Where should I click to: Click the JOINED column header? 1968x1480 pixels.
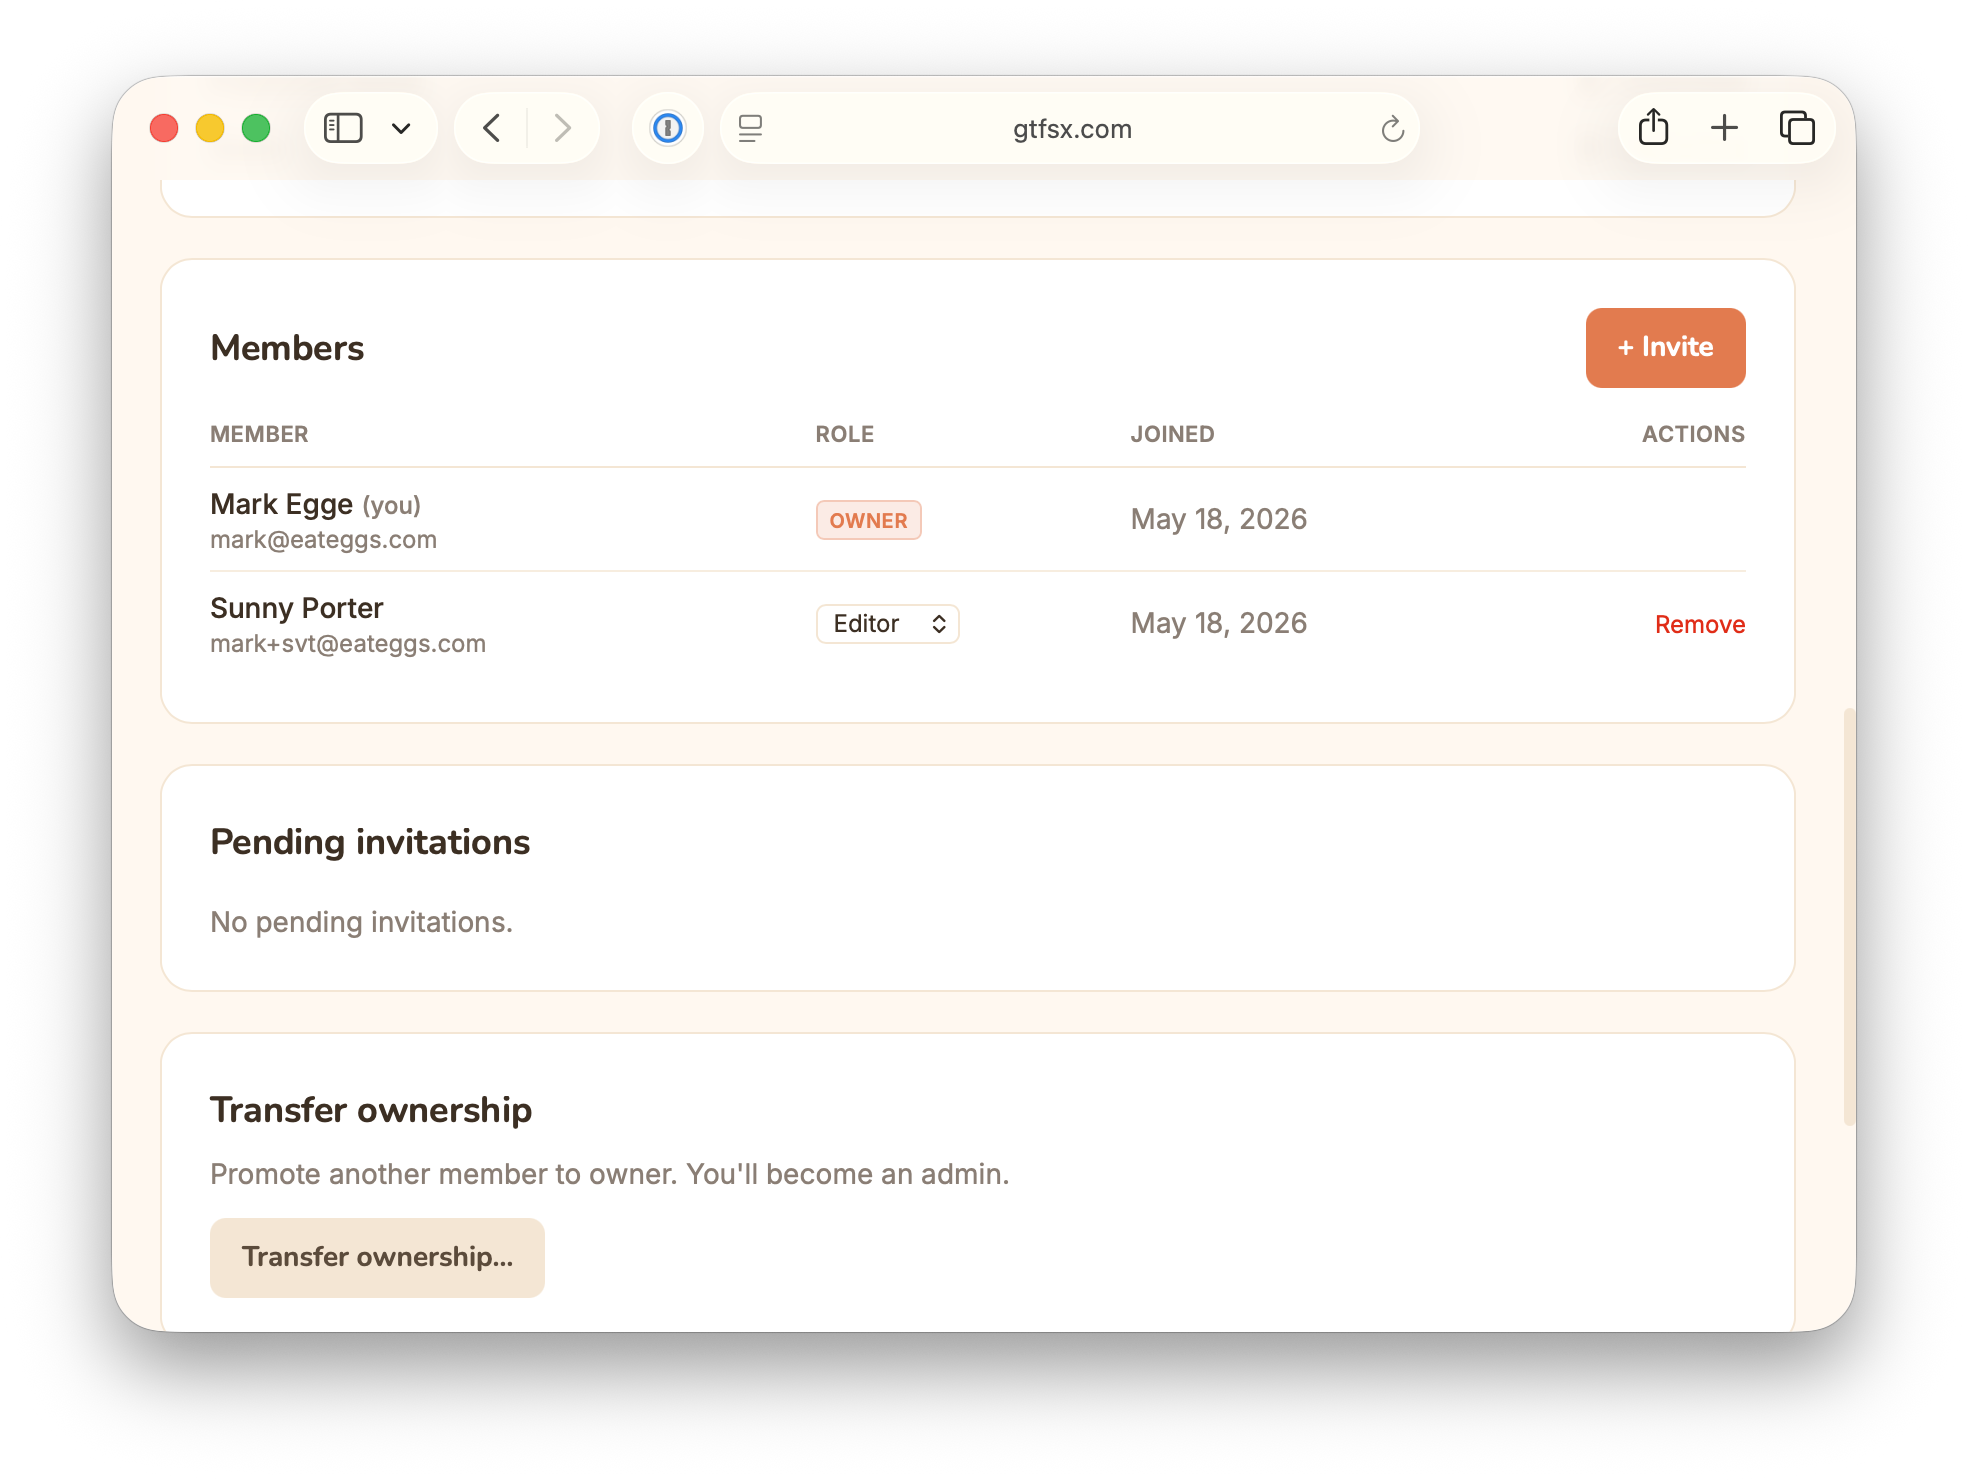coord(1172,434)
